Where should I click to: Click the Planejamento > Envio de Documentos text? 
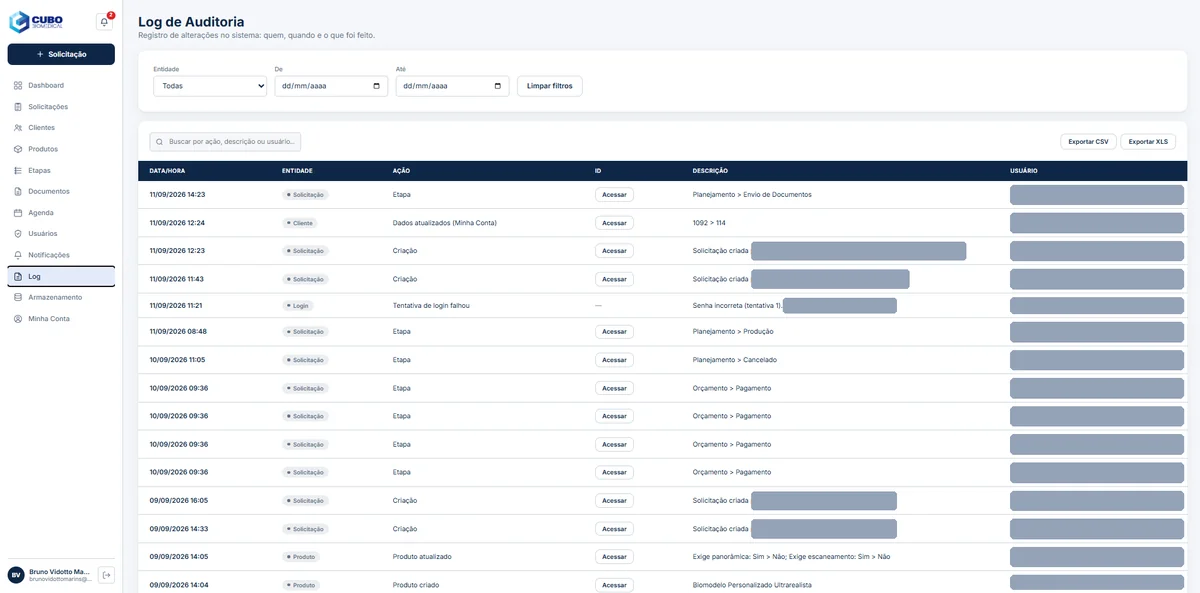point(752,195)
